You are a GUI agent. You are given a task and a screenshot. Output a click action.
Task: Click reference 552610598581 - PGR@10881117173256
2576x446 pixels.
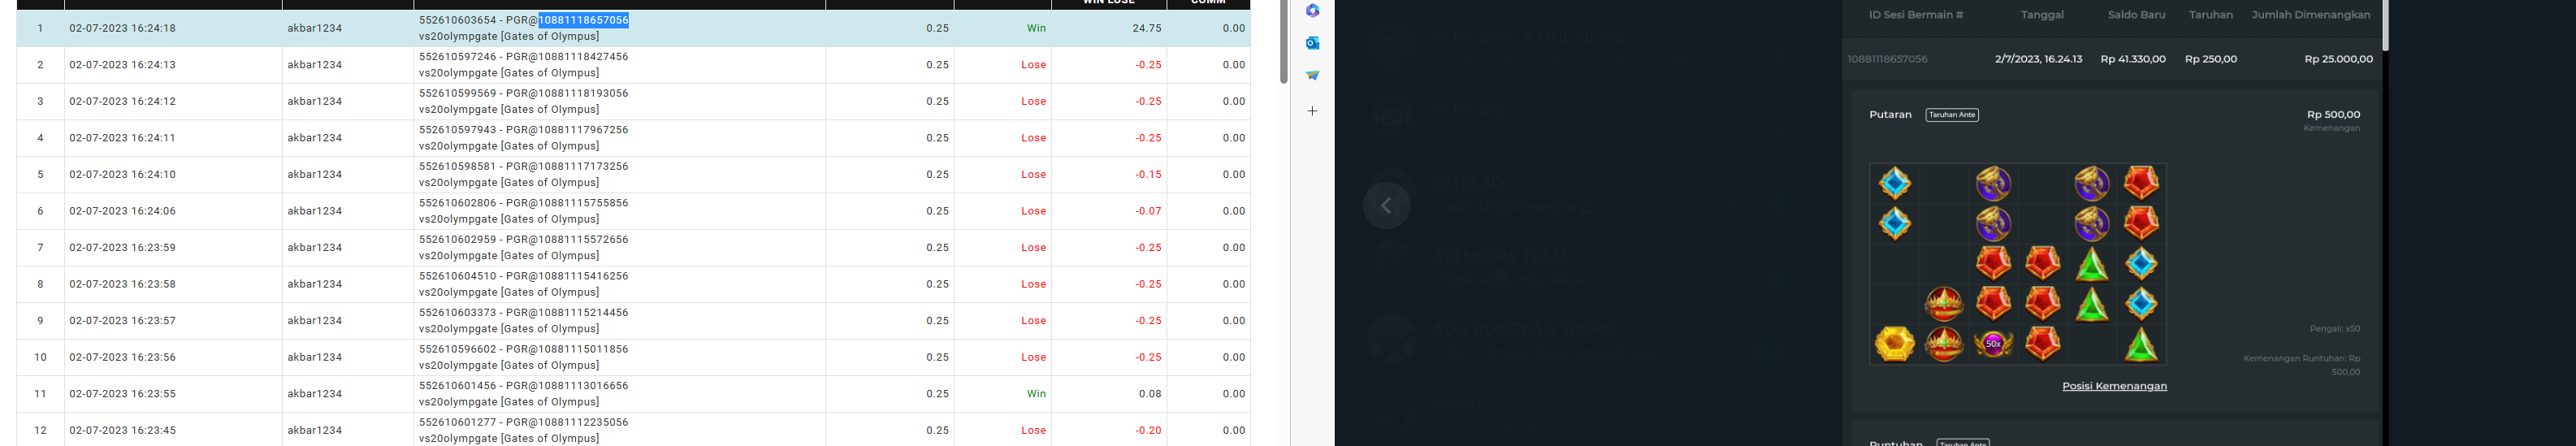(x=523, y=166)
